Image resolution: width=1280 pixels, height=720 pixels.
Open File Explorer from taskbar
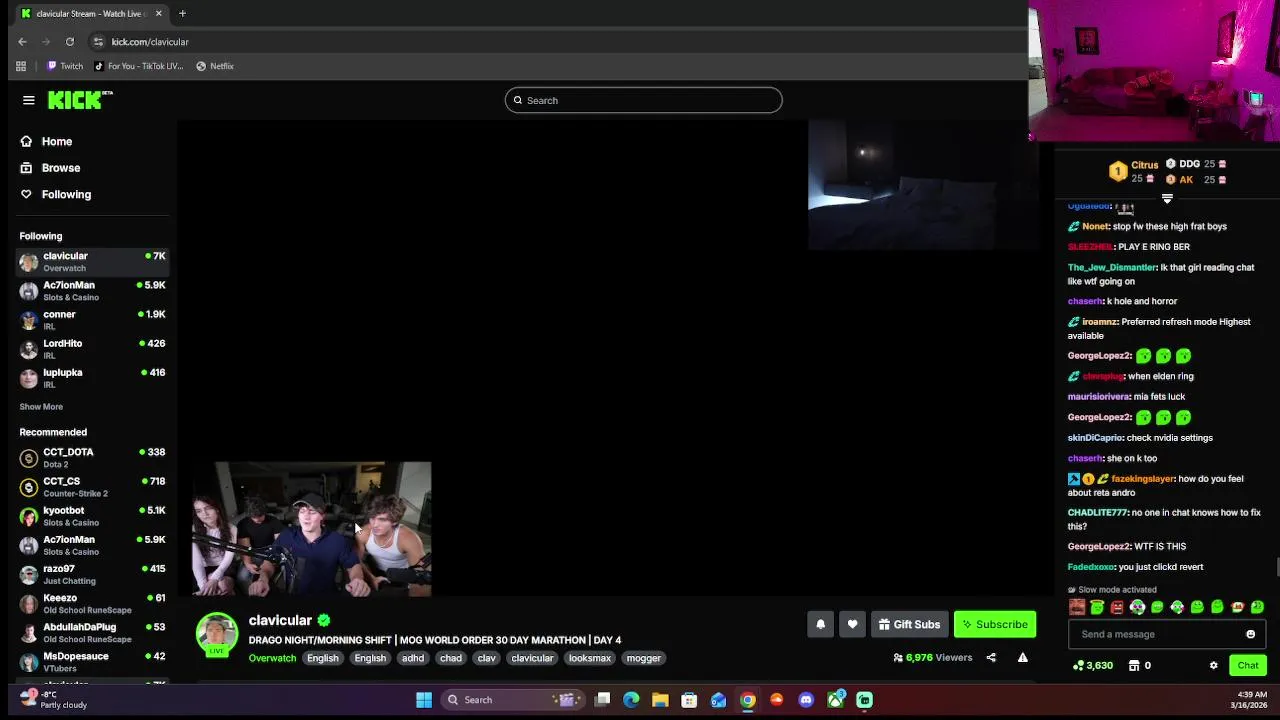(x=660, y=700)
